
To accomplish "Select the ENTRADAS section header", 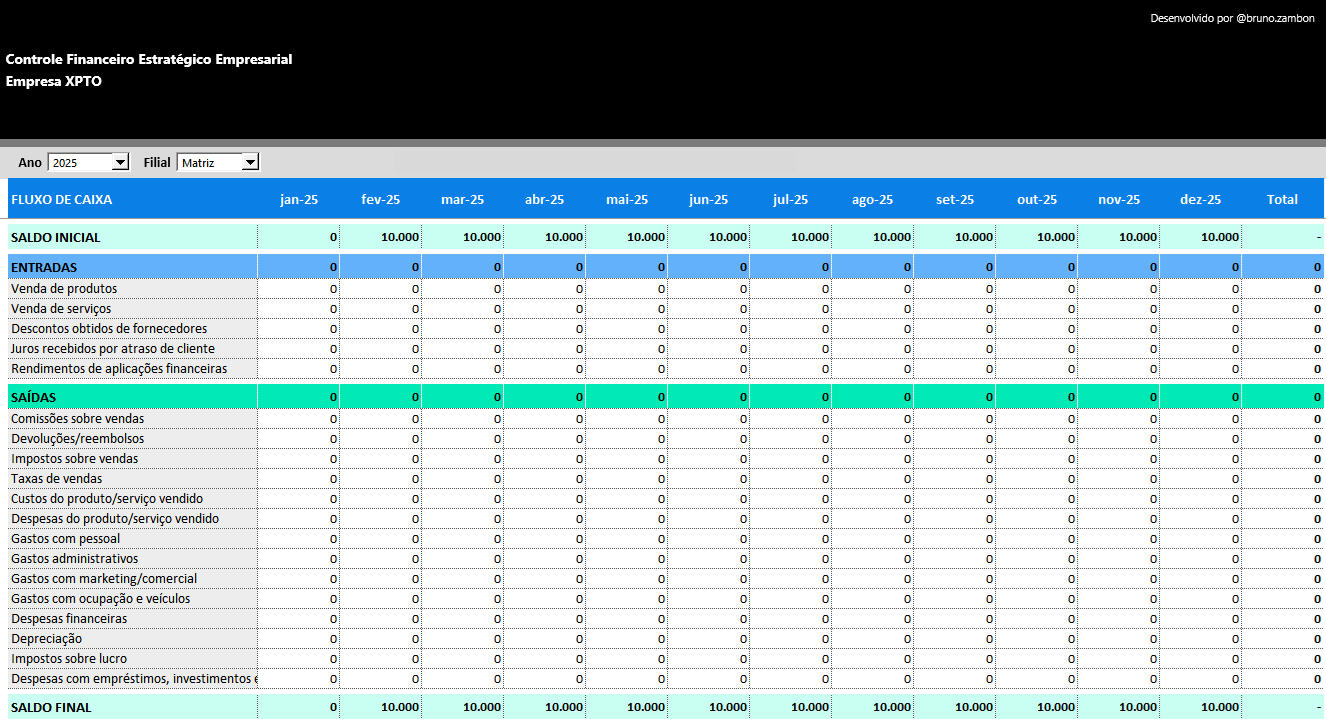I will pos(44,267).
